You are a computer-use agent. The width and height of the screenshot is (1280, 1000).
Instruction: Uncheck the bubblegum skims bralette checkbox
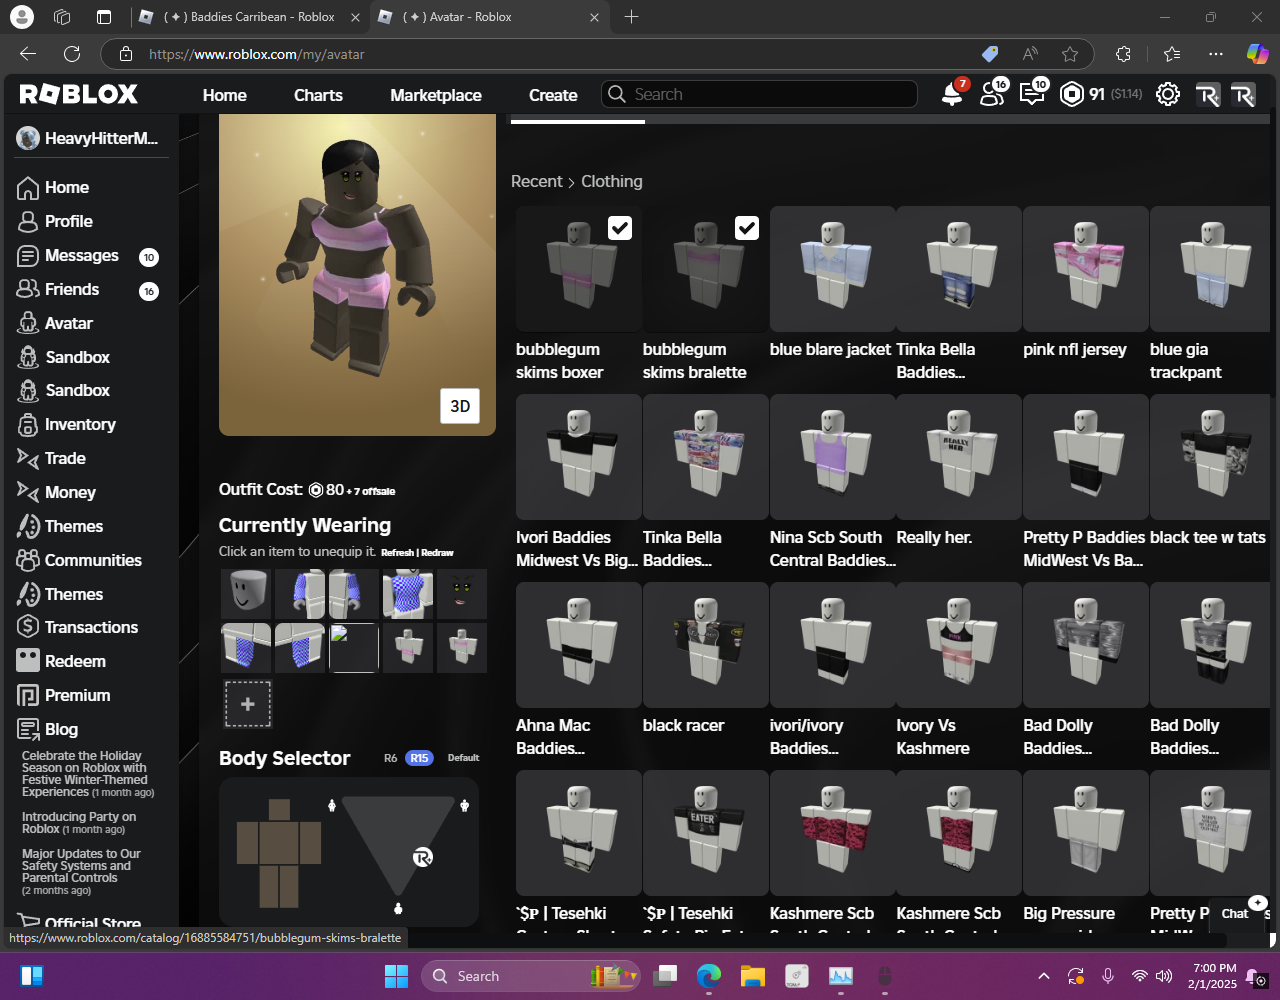tap(747, 228)
